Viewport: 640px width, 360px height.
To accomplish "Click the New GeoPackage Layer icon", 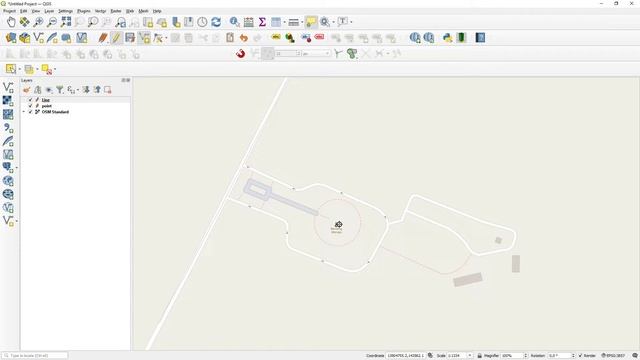I will click(24, 38).
